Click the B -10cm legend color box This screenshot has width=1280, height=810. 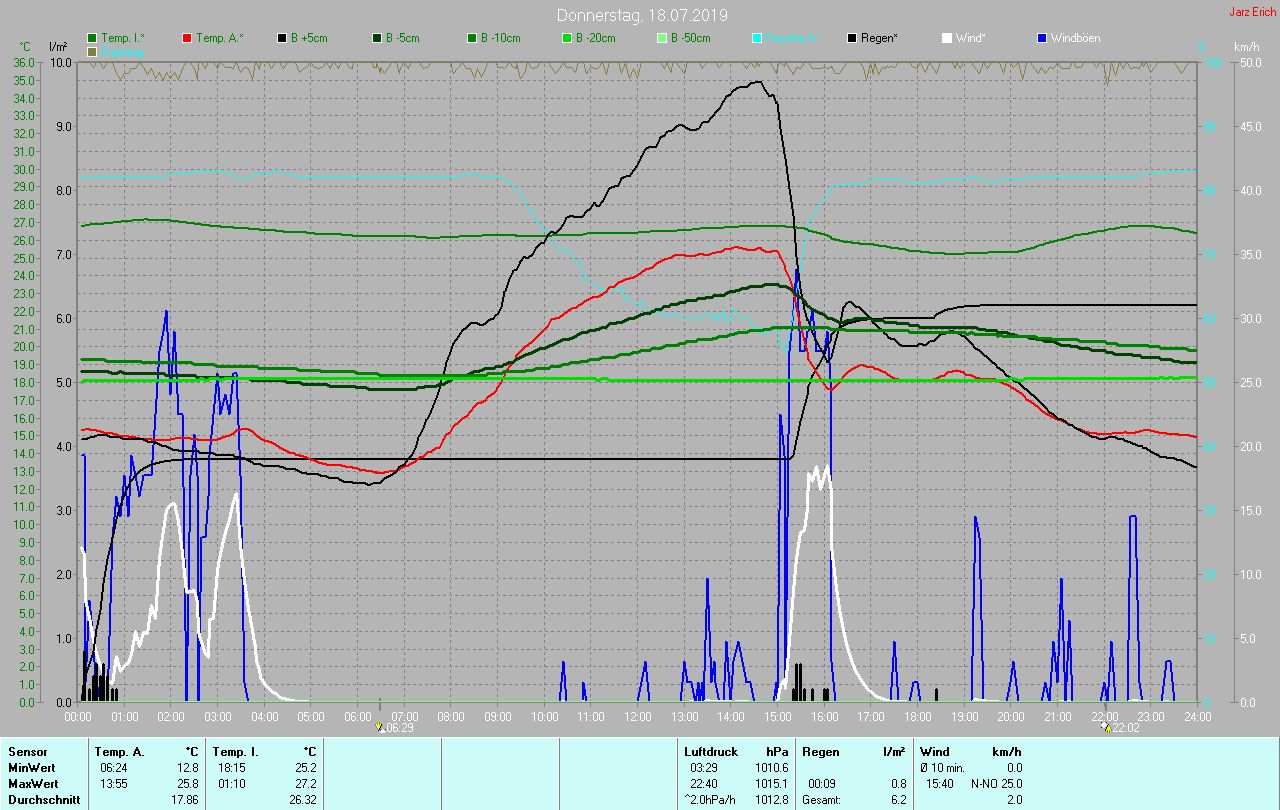click(472, 38)
